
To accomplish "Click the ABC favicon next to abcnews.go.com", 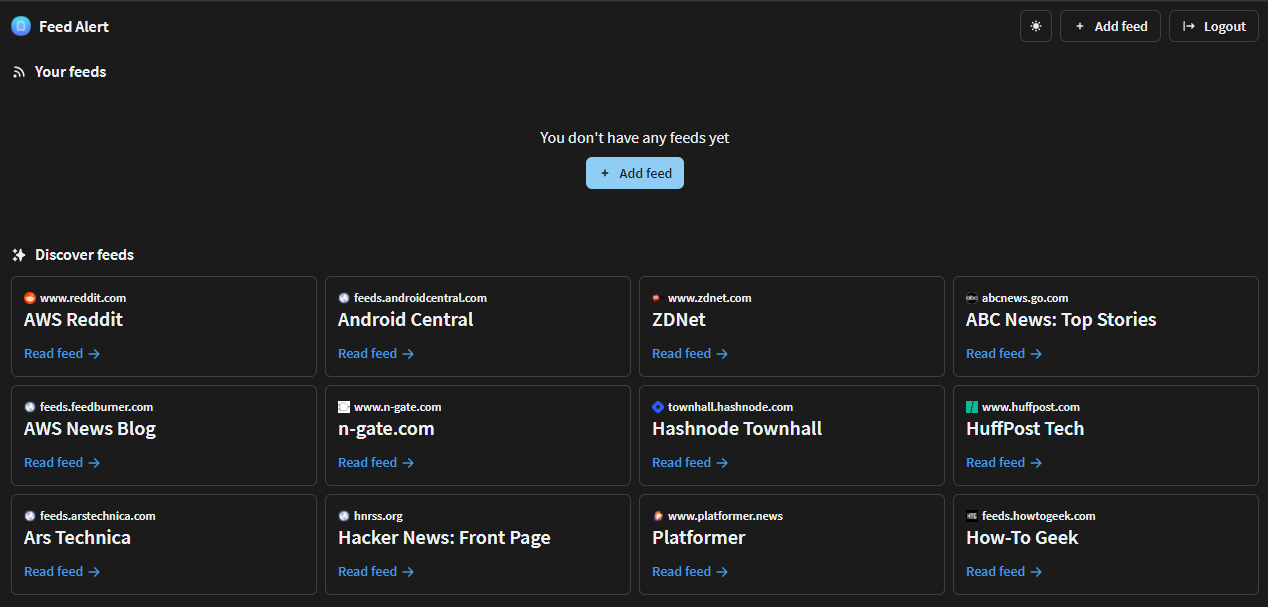I will (x=972, y=298).
